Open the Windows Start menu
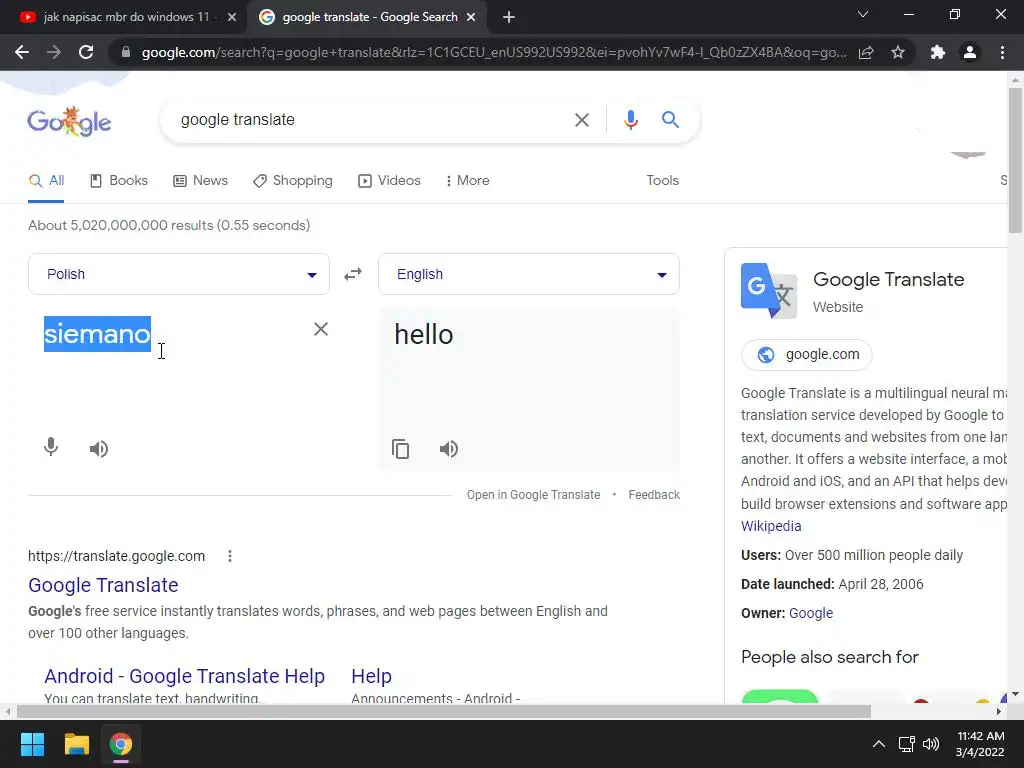This screenshot has width=1024, height=768. pyautogui.click(x=32, y=744)
